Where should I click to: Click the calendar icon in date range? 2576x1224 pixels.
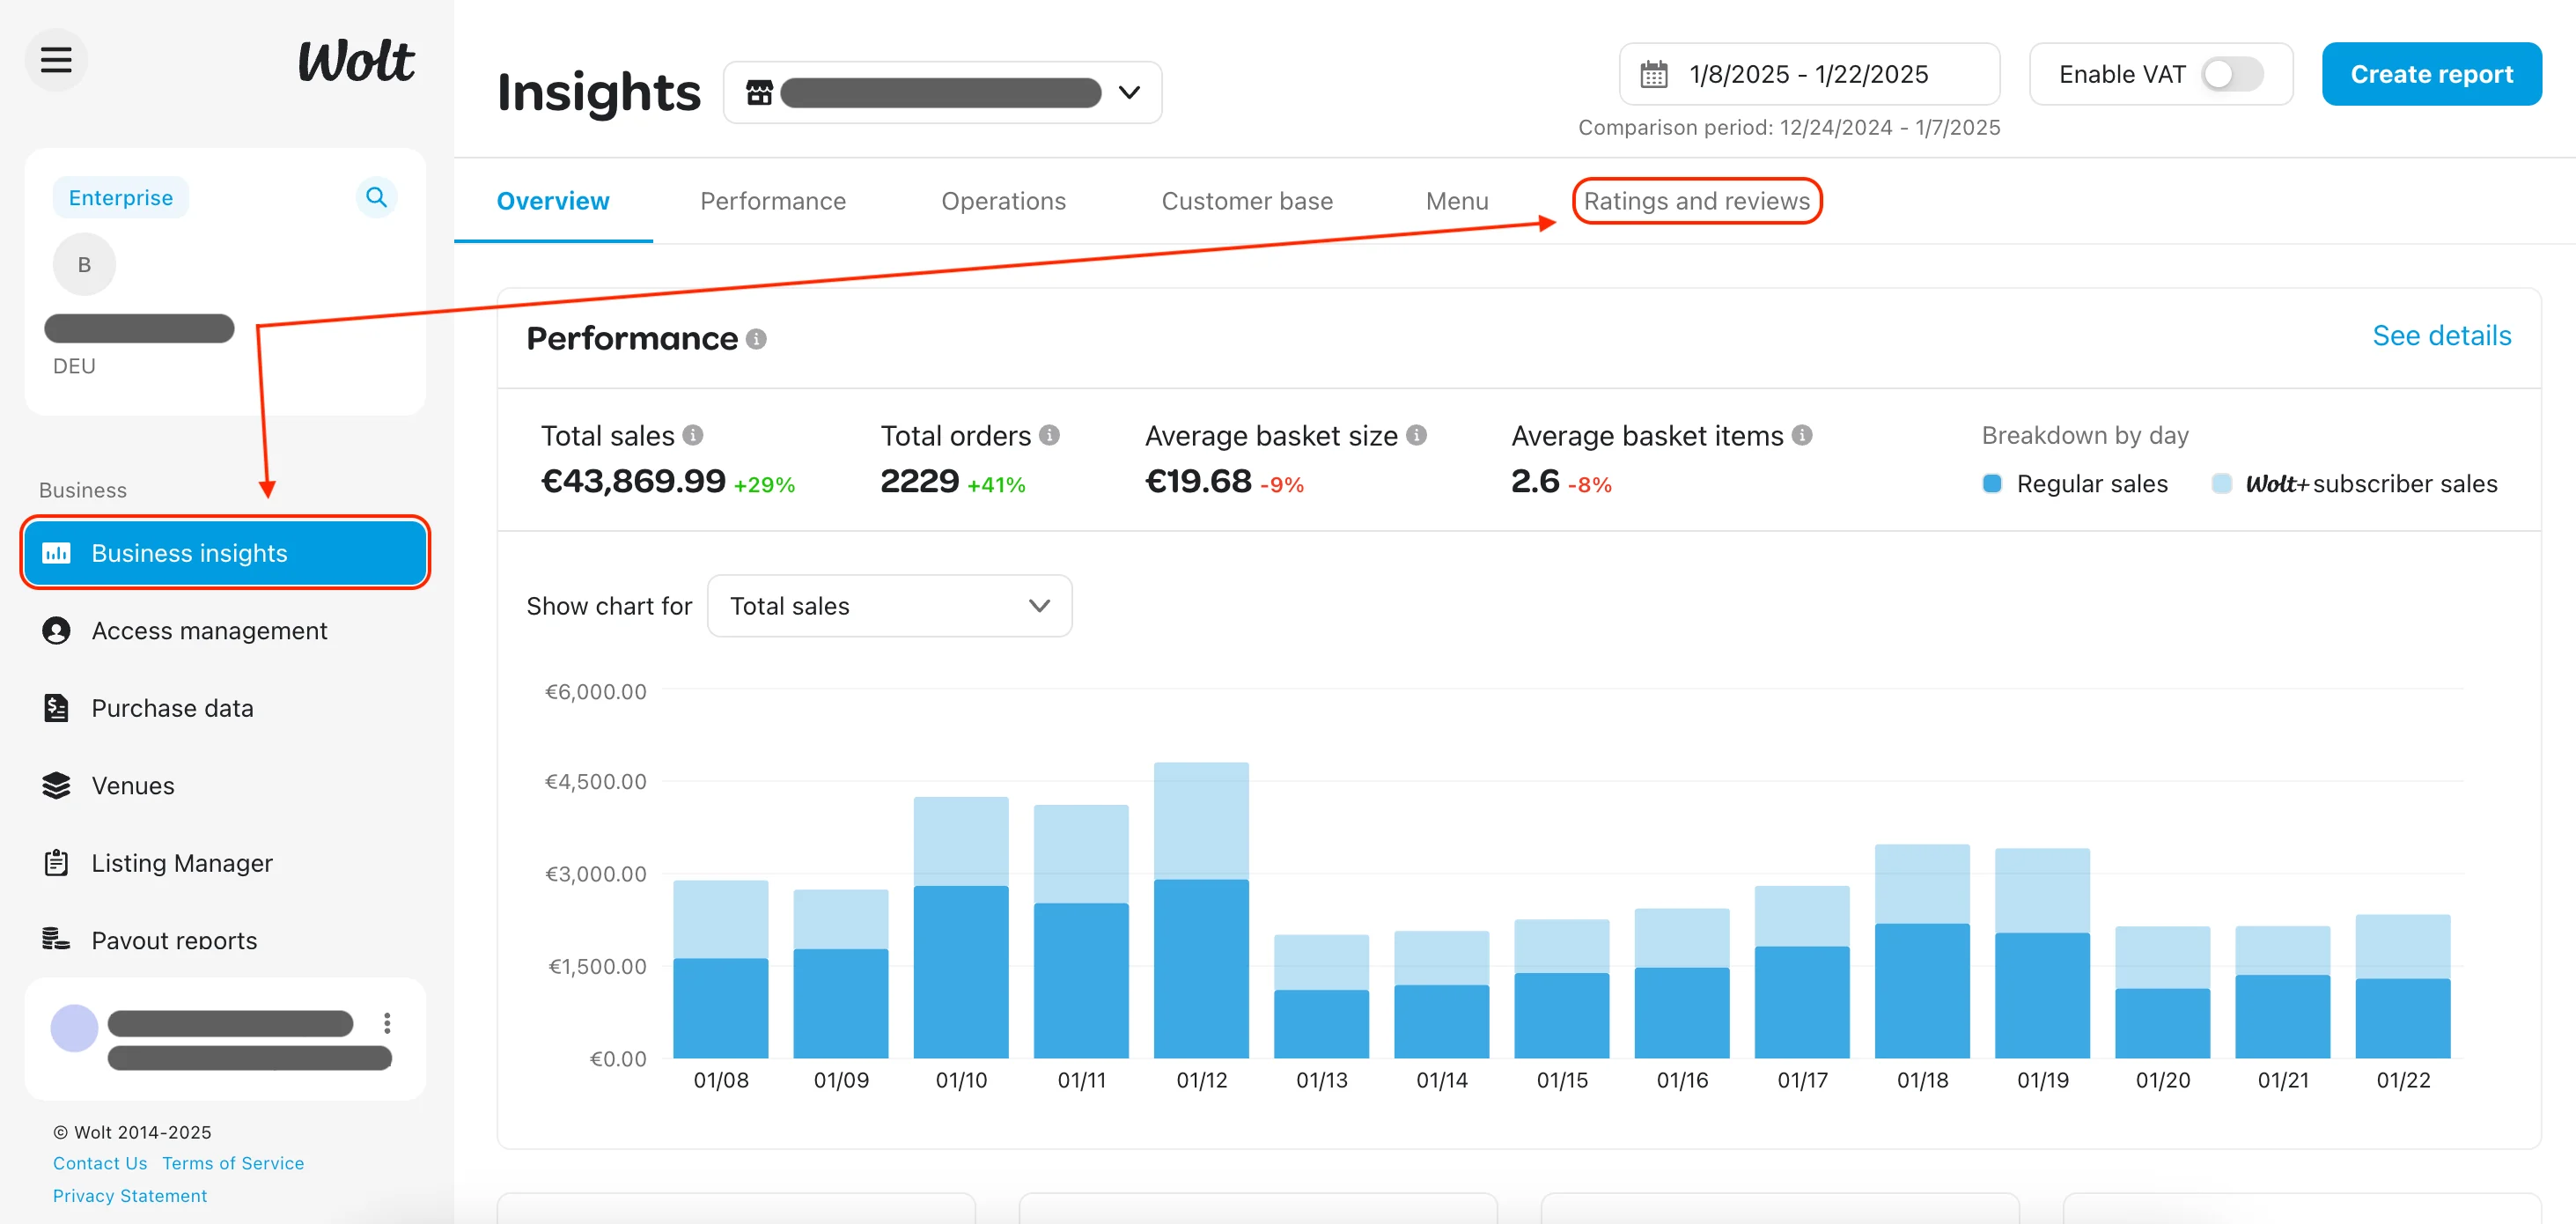coord(1654,75)
